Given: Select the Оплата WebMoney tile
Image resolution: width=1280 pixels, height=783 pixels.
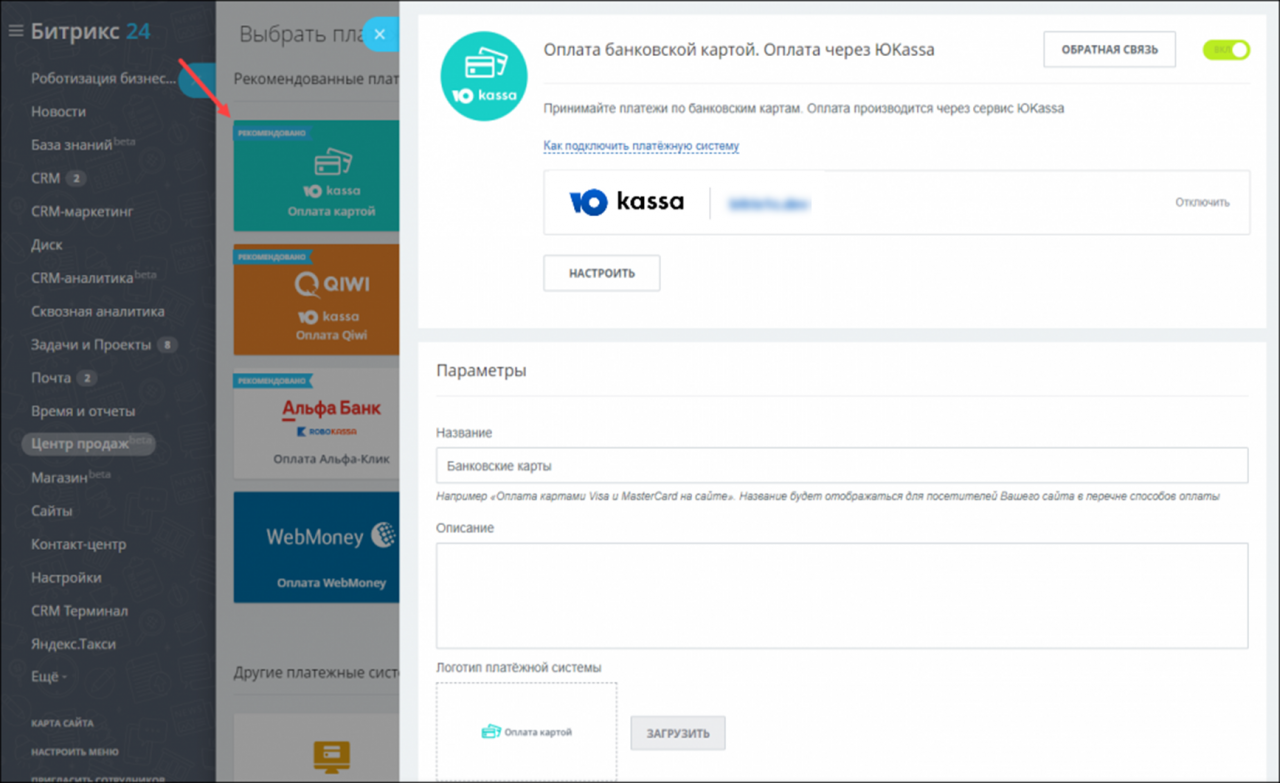Looking at the screenshot, I should pyautogui.click(x=316, y=547).
